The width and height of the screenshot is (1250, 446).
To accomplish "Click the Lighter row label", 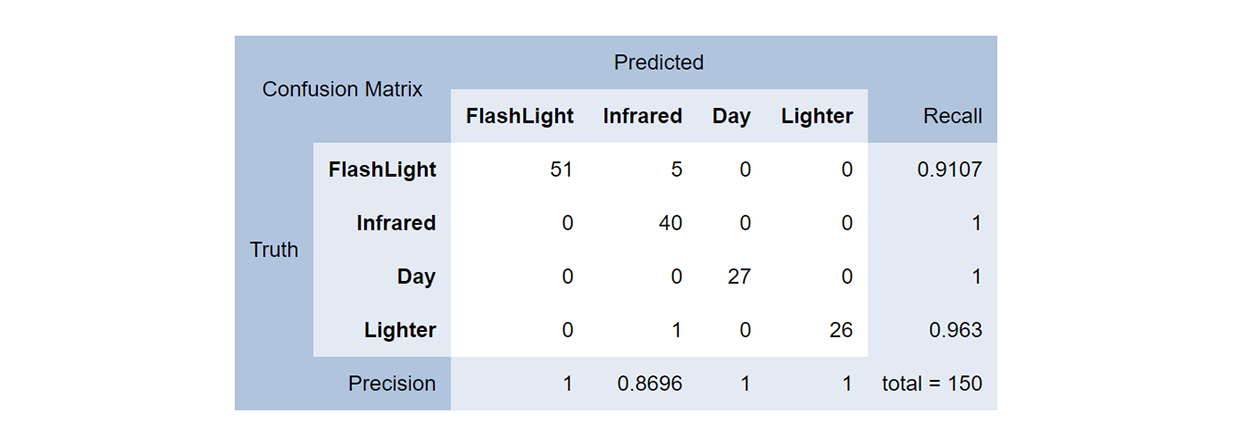I will (x=398, y=330).
